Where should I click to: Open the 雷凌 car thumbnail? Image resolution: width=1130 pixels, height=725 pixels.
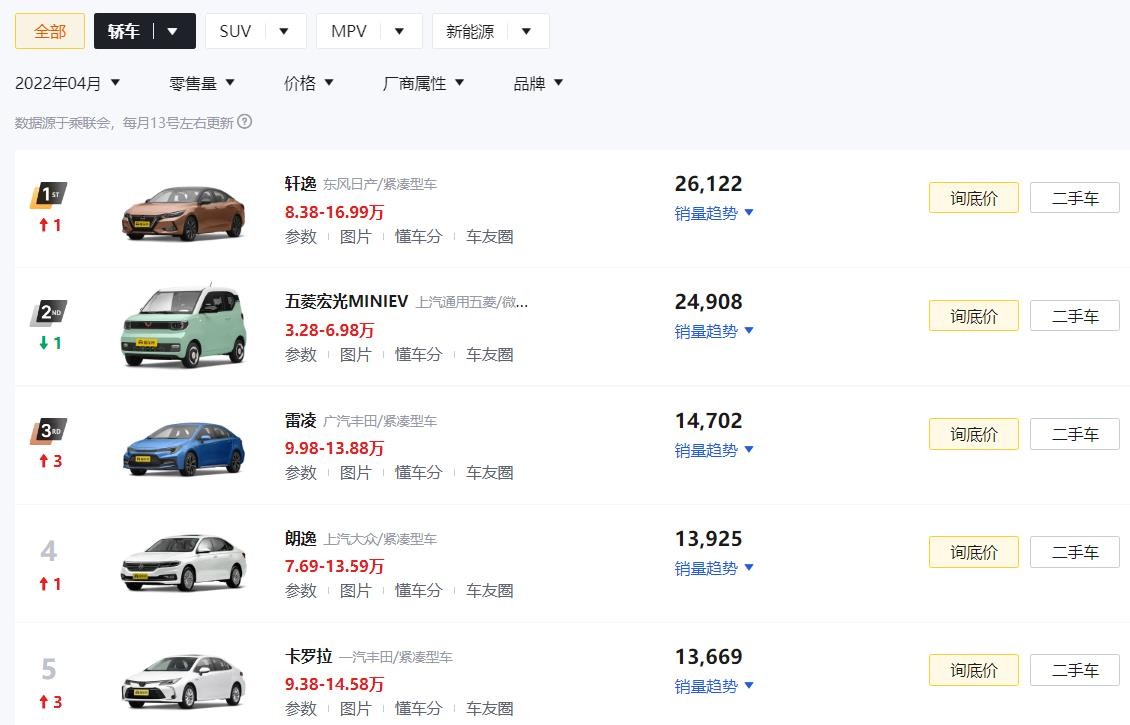tap(184, 448)
